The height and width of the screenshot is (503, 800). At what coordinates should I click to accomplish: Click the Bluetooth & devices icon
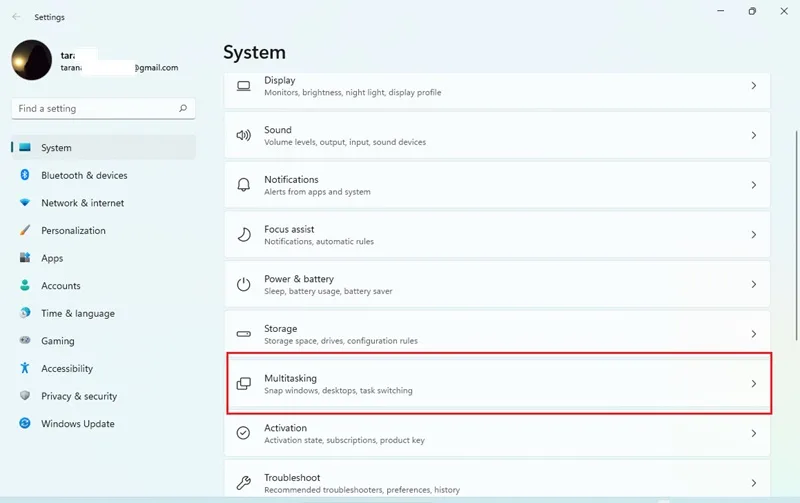tap(24, 175)
